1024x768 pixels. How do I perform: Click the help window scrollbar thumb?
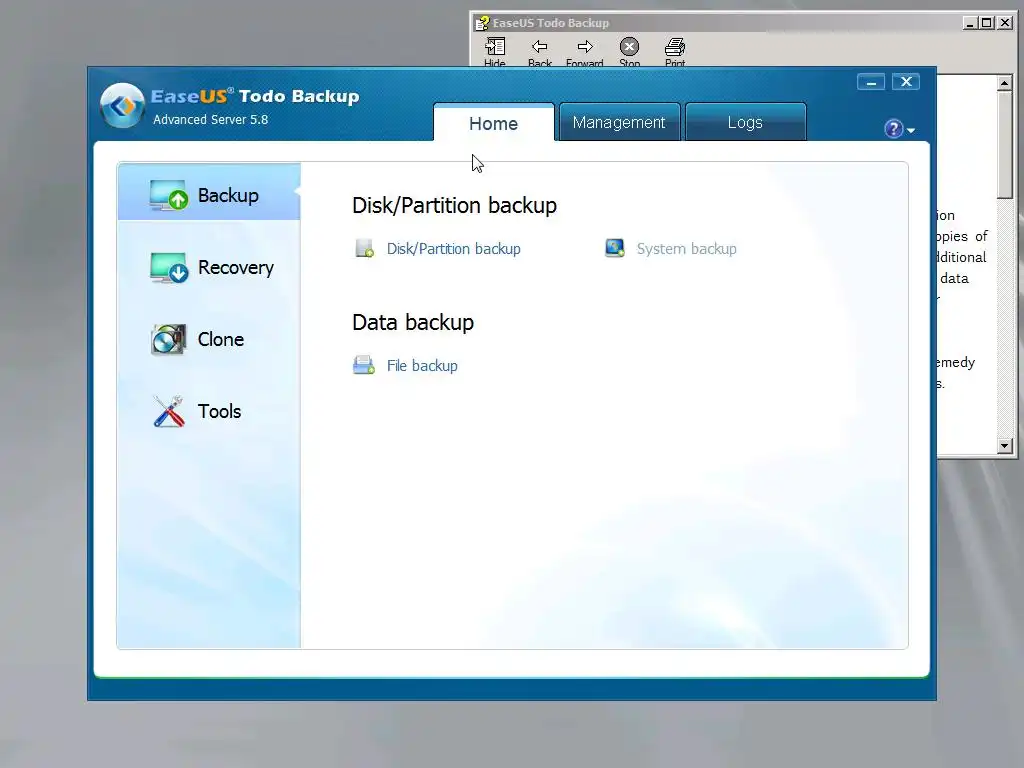[1004, 144]
